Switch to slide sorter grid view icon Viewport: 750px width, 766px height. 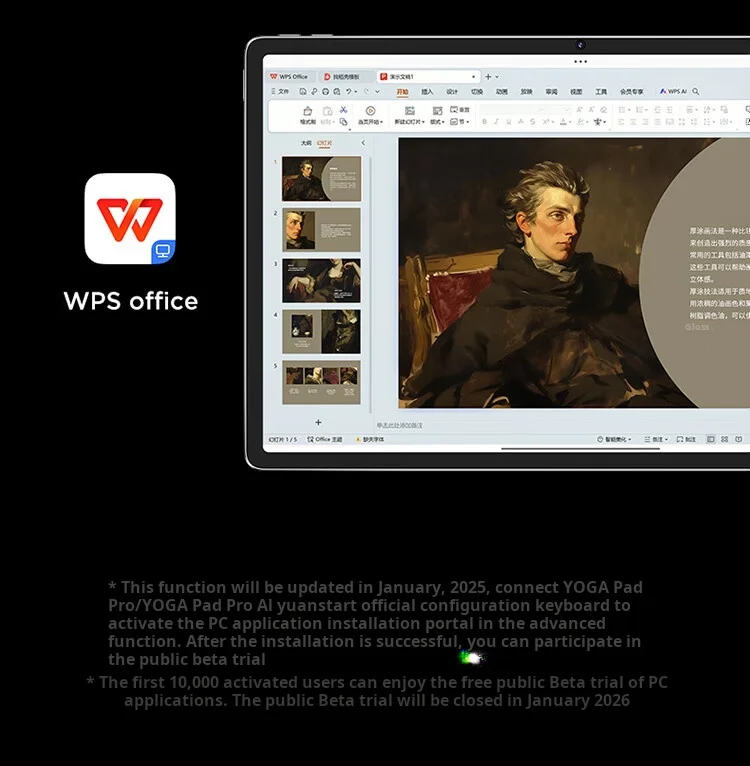(725, 439)
